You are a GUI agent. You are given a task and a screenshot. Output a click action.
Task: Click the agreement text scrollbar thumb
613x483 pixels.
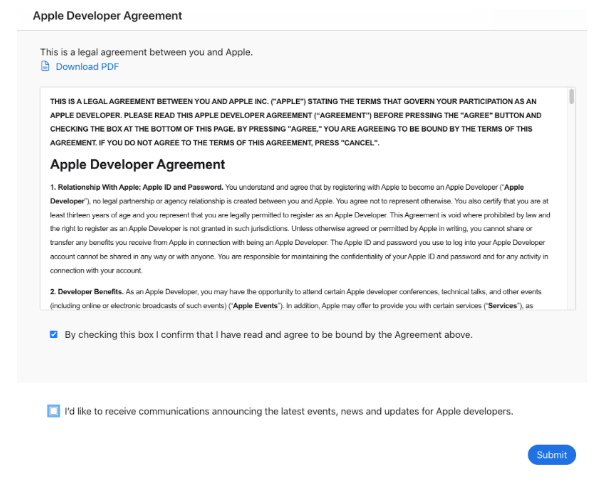click(x=572, y=97)
